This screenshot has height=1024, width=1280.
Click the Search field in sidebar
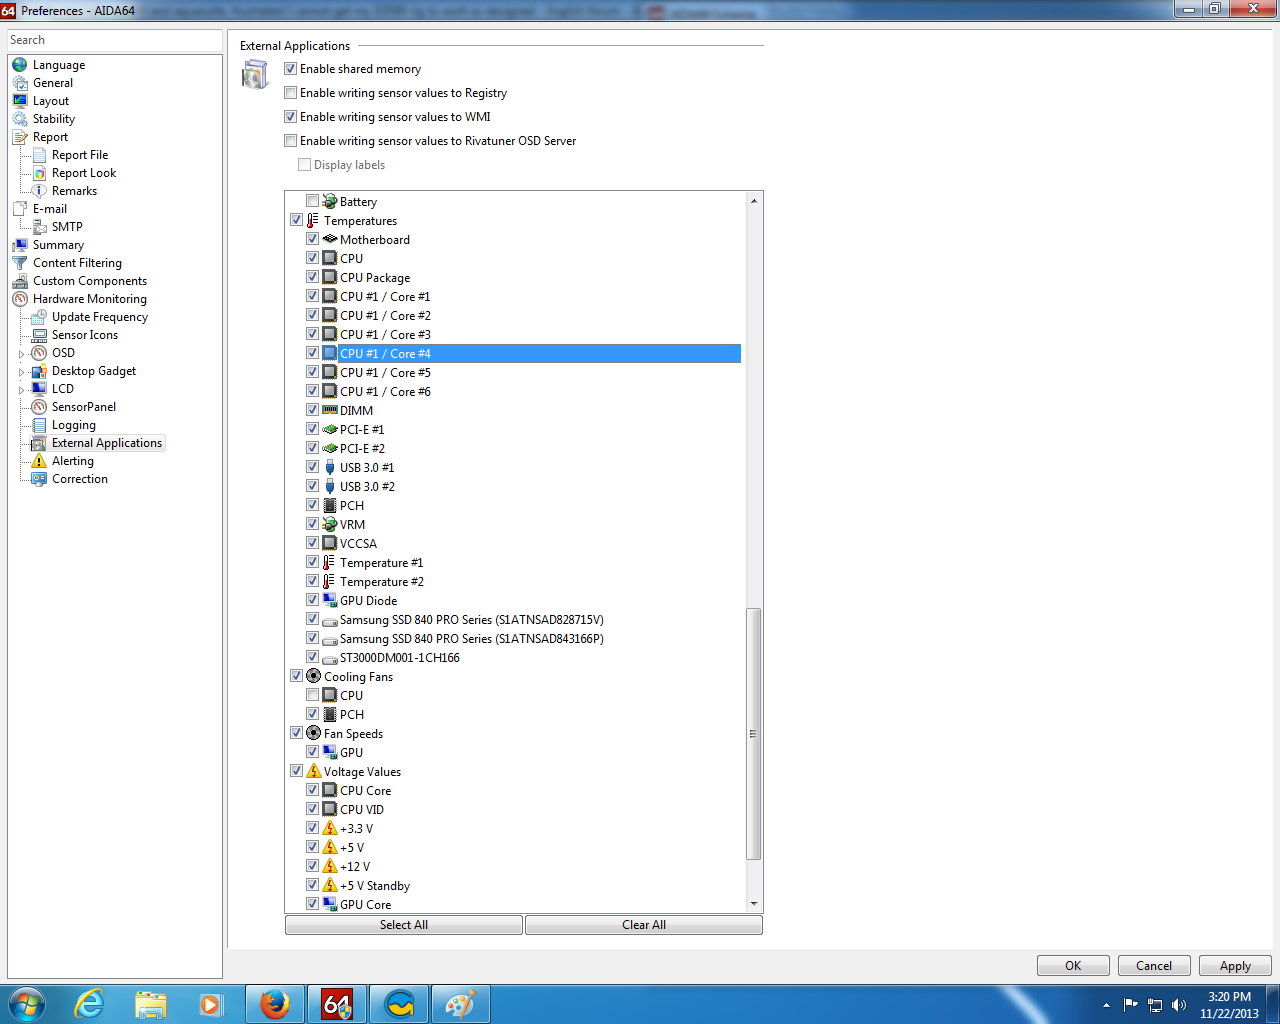tap(115, 40)
